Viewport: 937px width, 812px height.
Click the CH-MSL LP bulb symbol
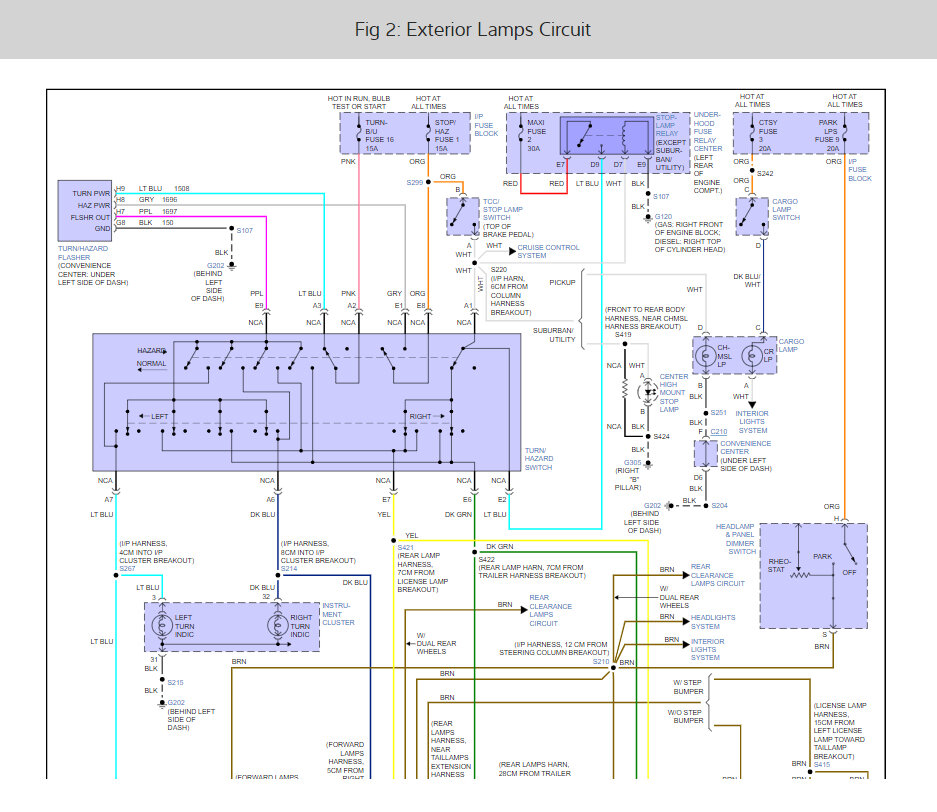tap(705, 356)
